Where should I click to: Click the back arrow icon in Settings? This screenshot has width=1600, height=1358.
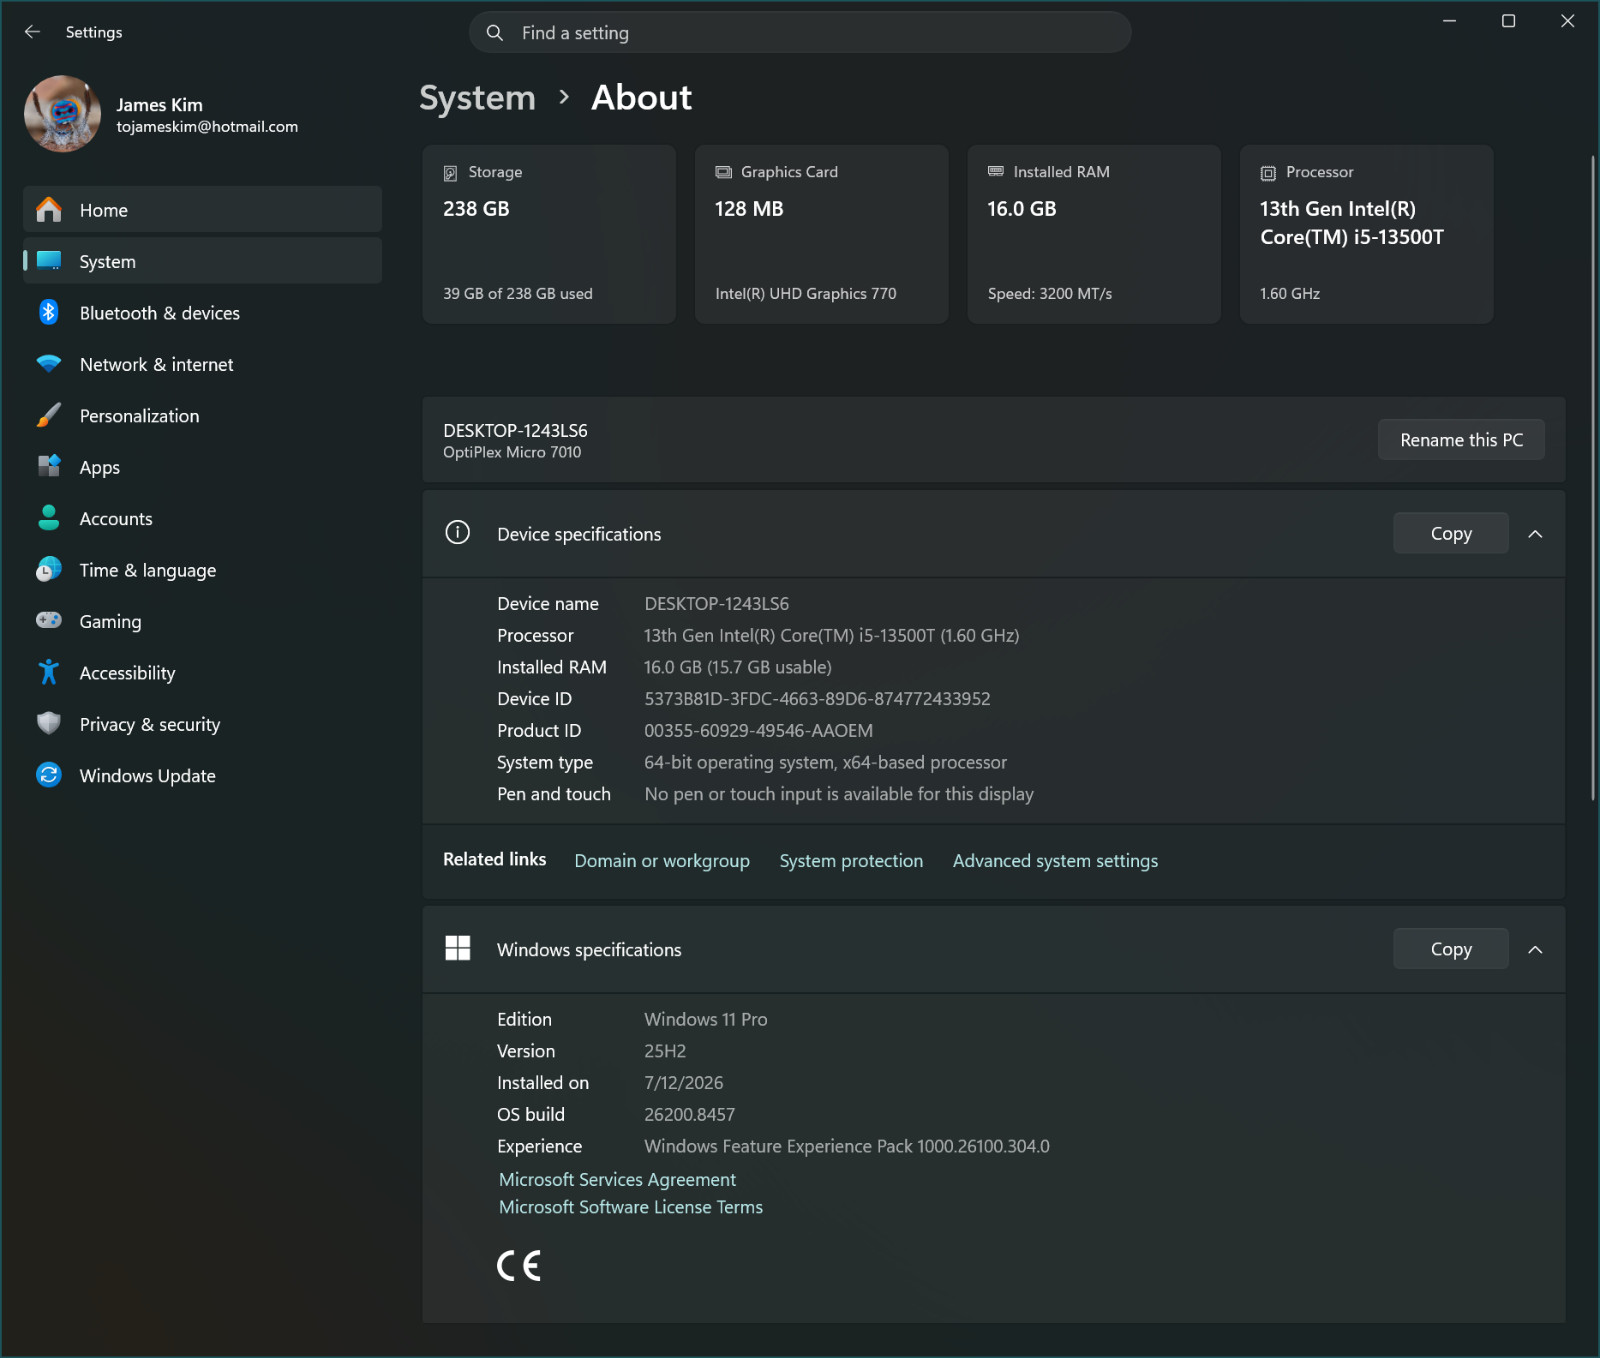[x=32, y=32]
